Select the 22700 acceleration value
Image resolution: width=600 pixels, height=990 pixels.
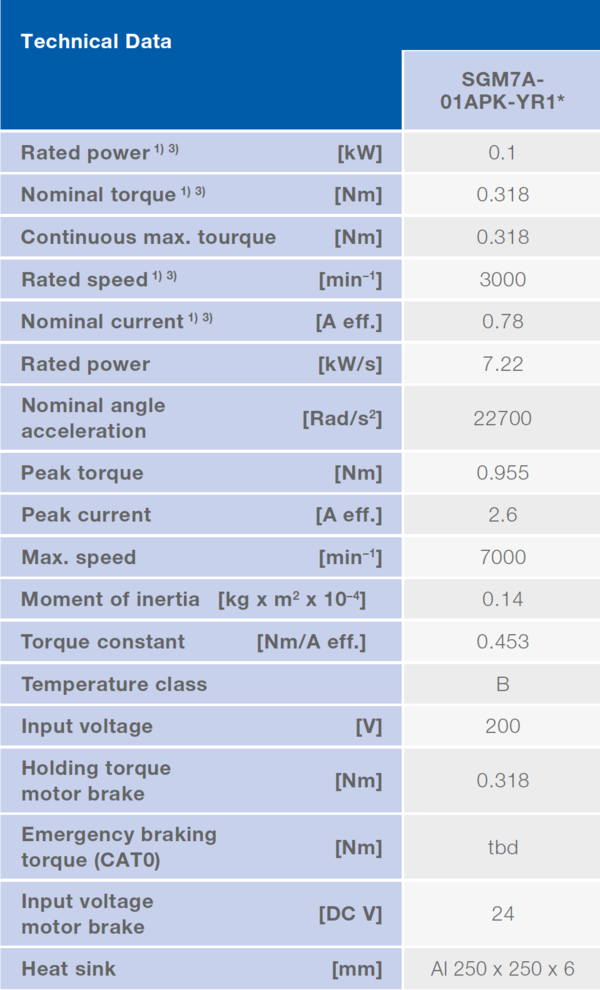pos(502,418)
